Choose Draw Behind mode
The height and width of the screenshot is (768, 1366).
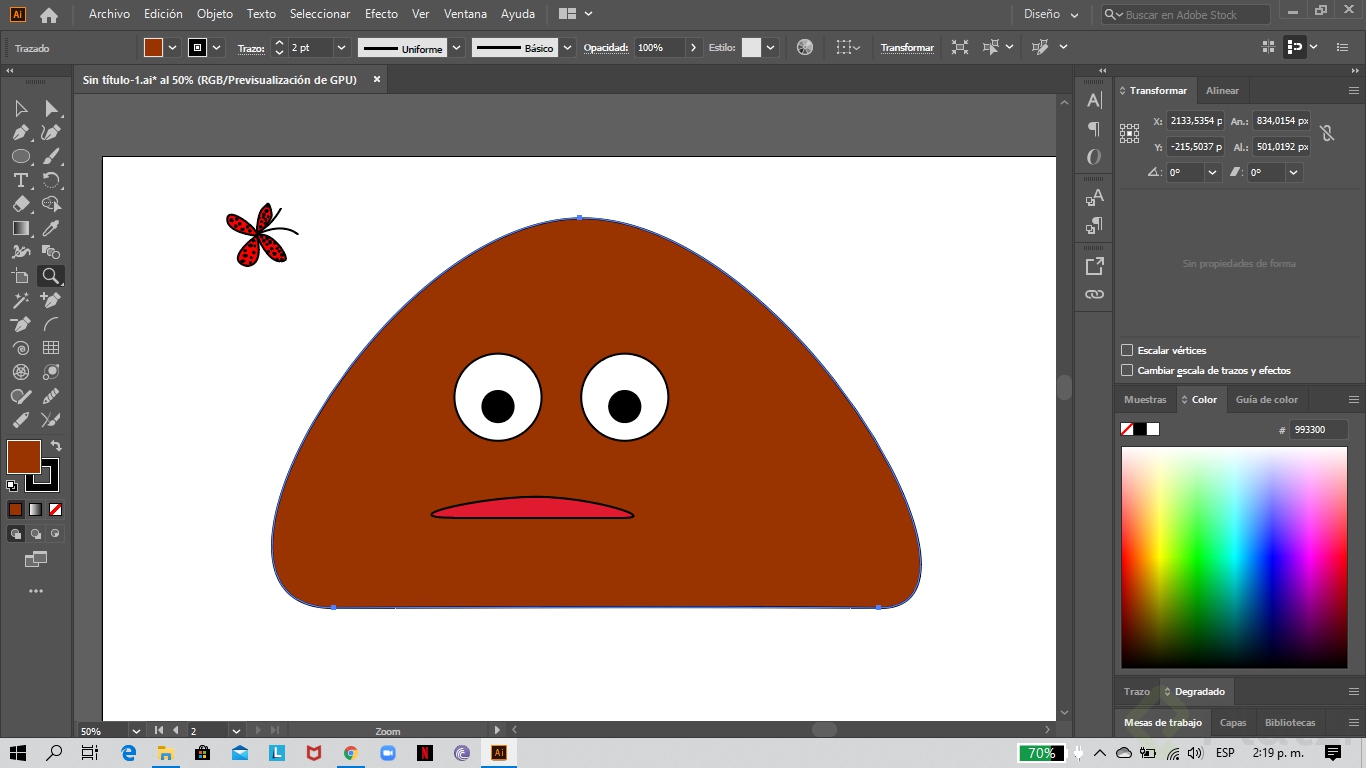coord(35,534)
